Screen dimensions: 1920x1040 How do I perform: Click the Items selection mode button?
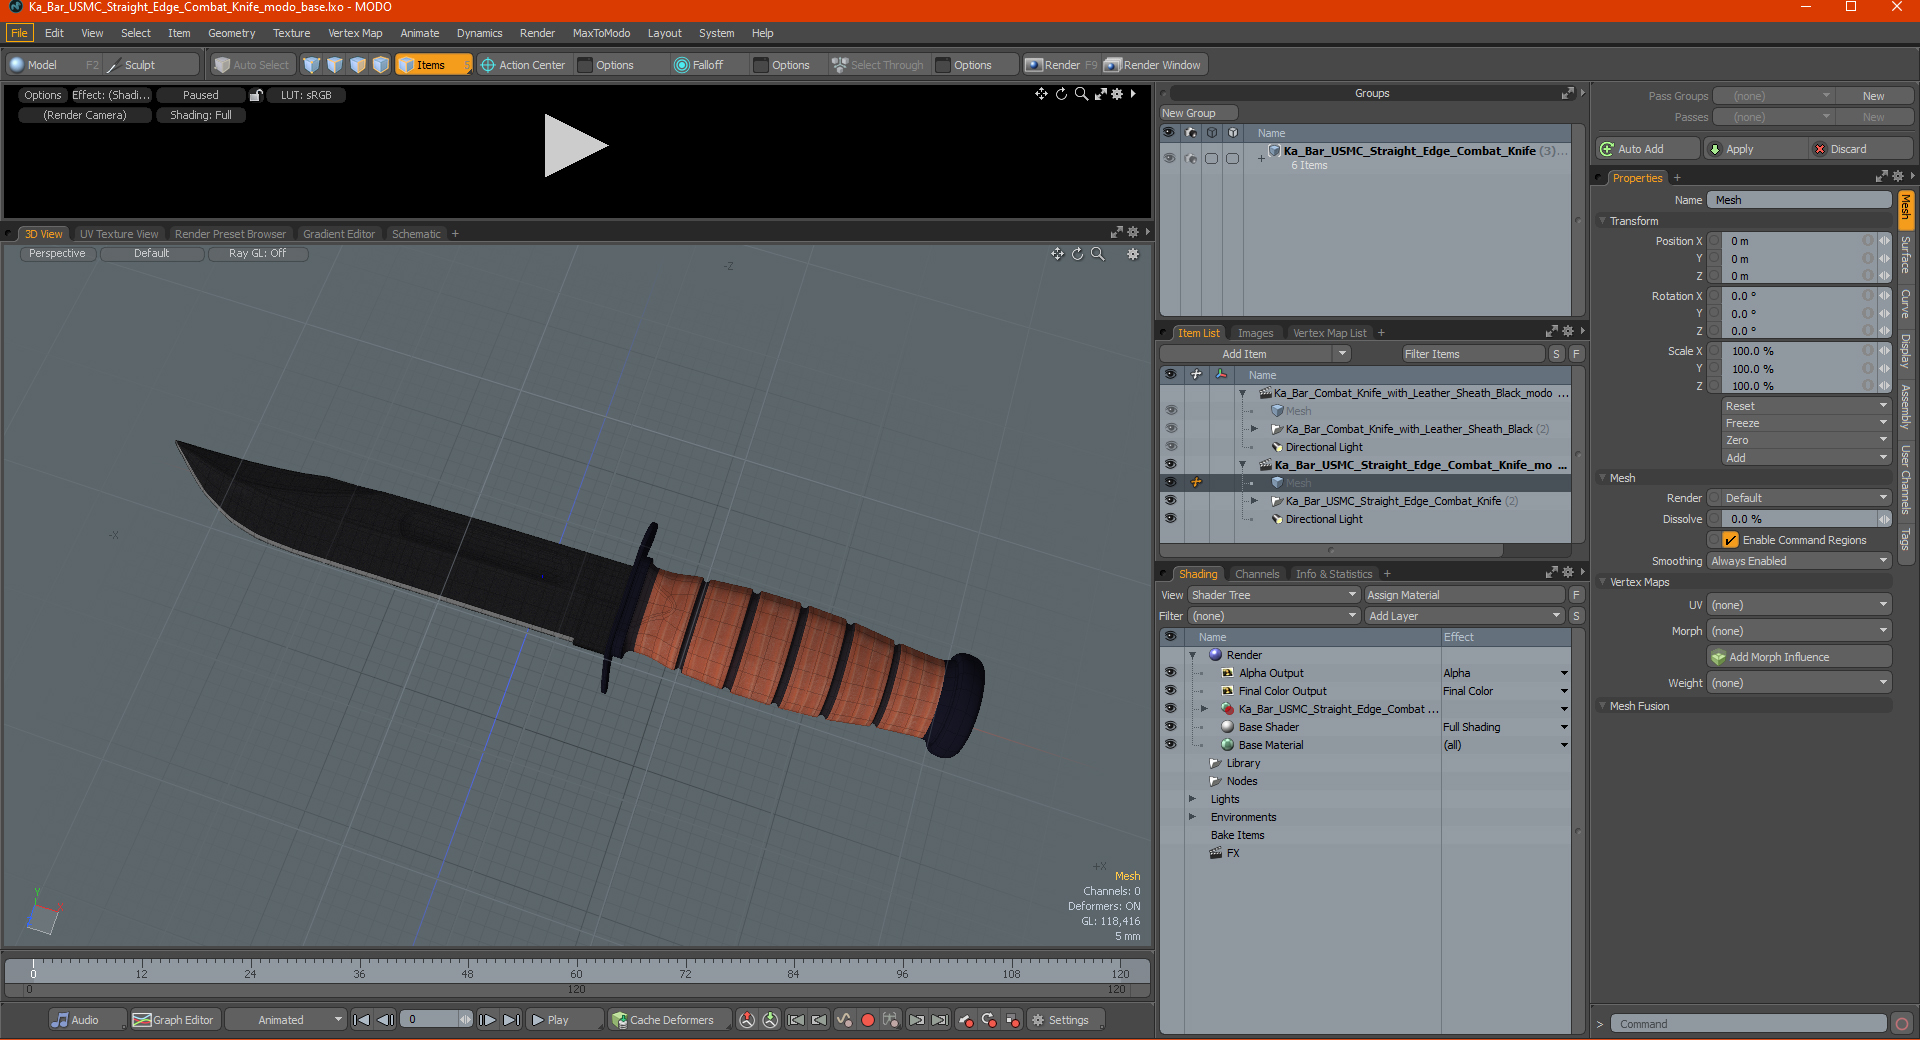[x=433, y=65]
